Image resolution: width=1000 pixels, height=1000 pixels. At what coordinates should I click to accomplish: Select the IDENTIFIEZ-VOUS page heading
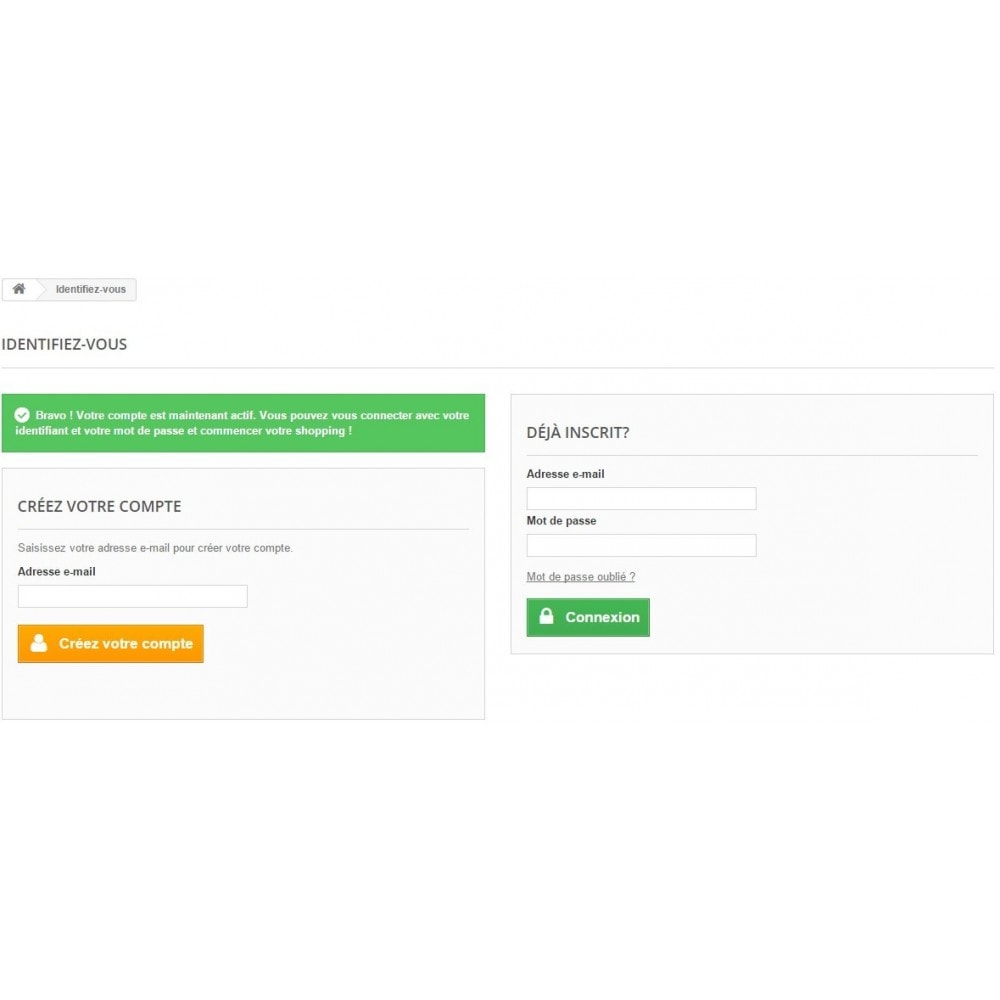point(64,344)
